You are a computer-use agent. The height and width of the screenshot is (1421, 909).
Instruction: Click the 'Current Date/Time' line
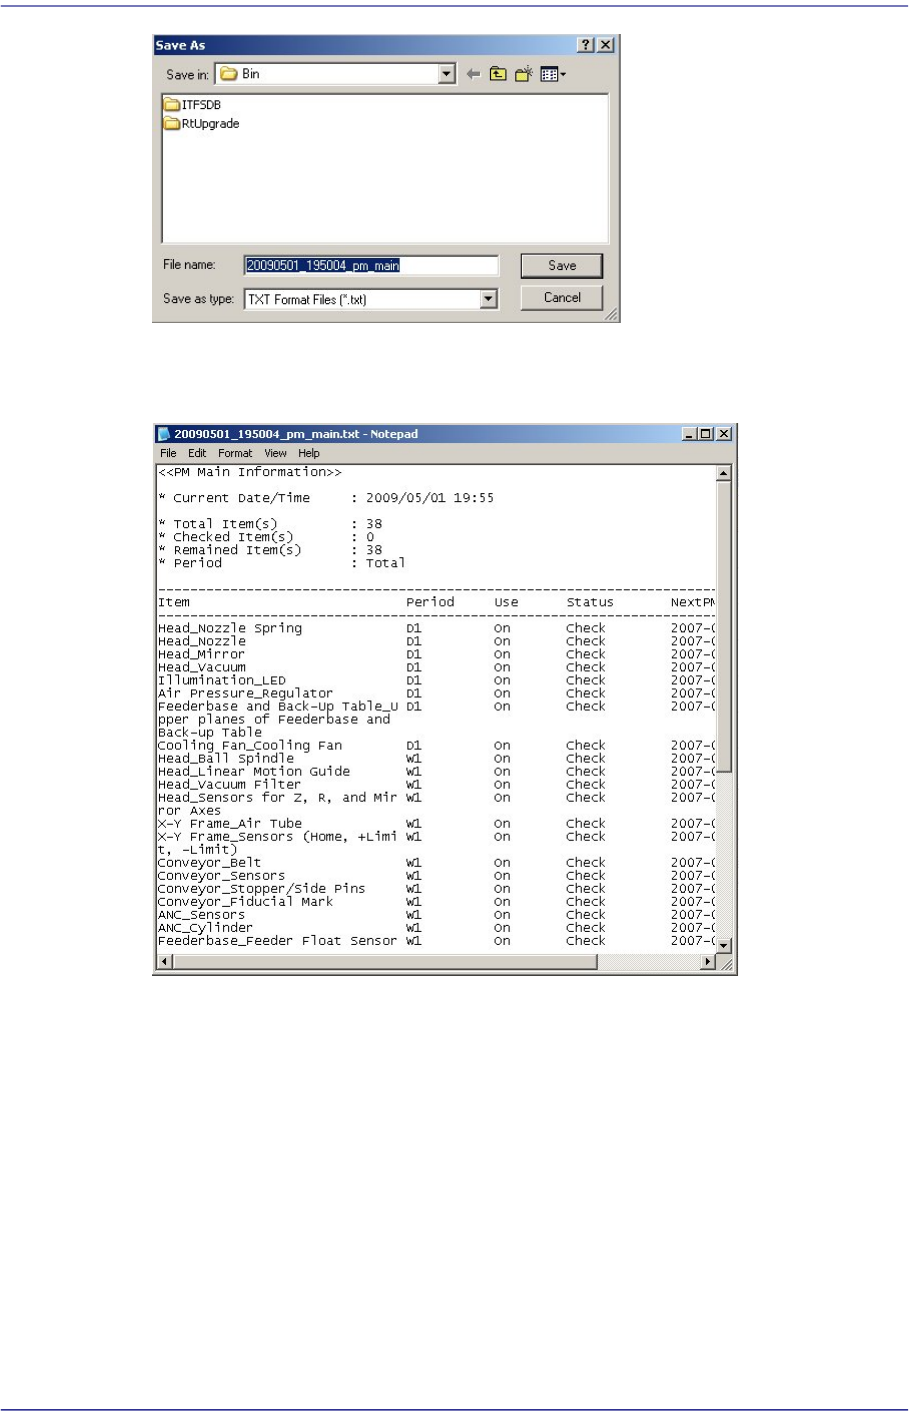tap(326, 498)
